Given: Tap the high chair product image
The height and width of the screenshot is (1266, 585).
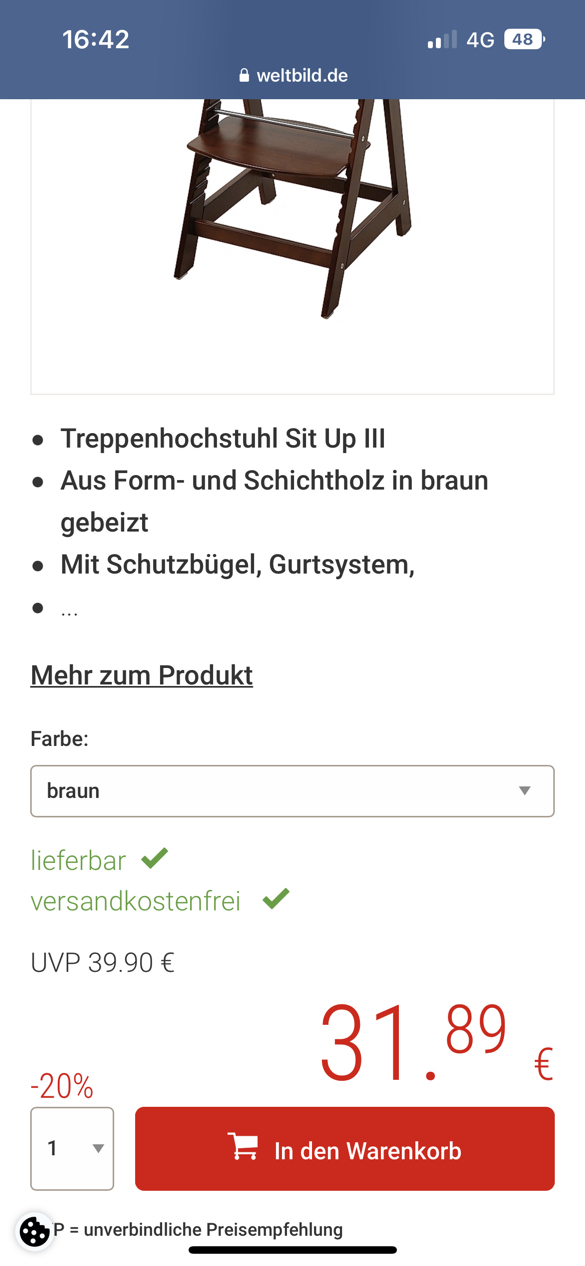Looking at the screenshot, I should point(292,205).
